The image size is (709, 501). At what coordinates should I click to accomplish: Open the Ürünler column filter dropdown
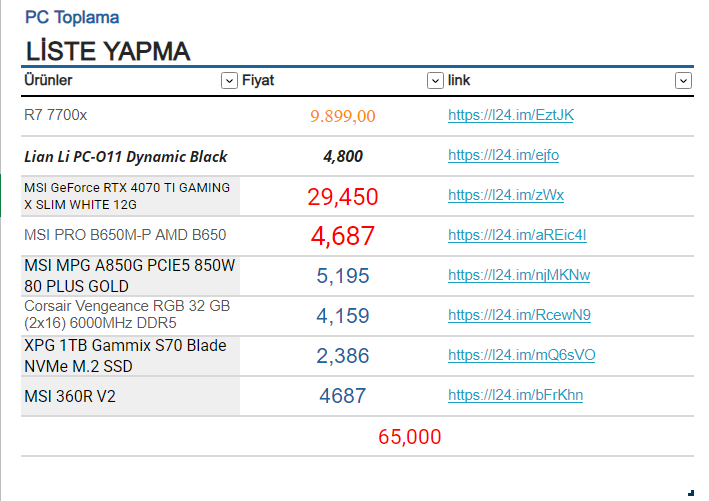(x=229, y=81)
